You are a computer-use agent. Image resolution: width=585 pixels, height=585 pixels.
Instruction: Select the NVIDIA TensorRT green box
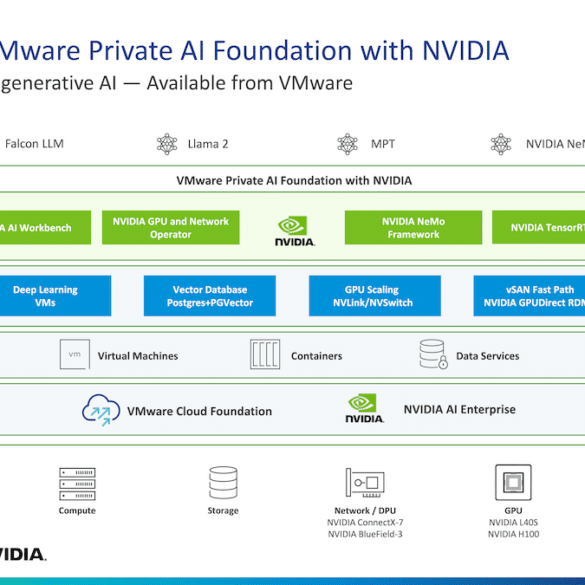(538, 228)
